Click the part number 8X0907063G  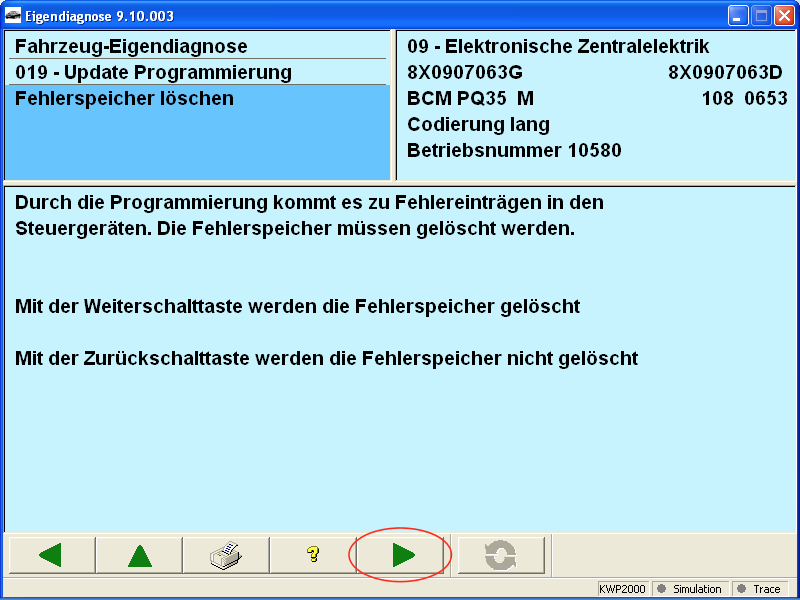(465, 72)
